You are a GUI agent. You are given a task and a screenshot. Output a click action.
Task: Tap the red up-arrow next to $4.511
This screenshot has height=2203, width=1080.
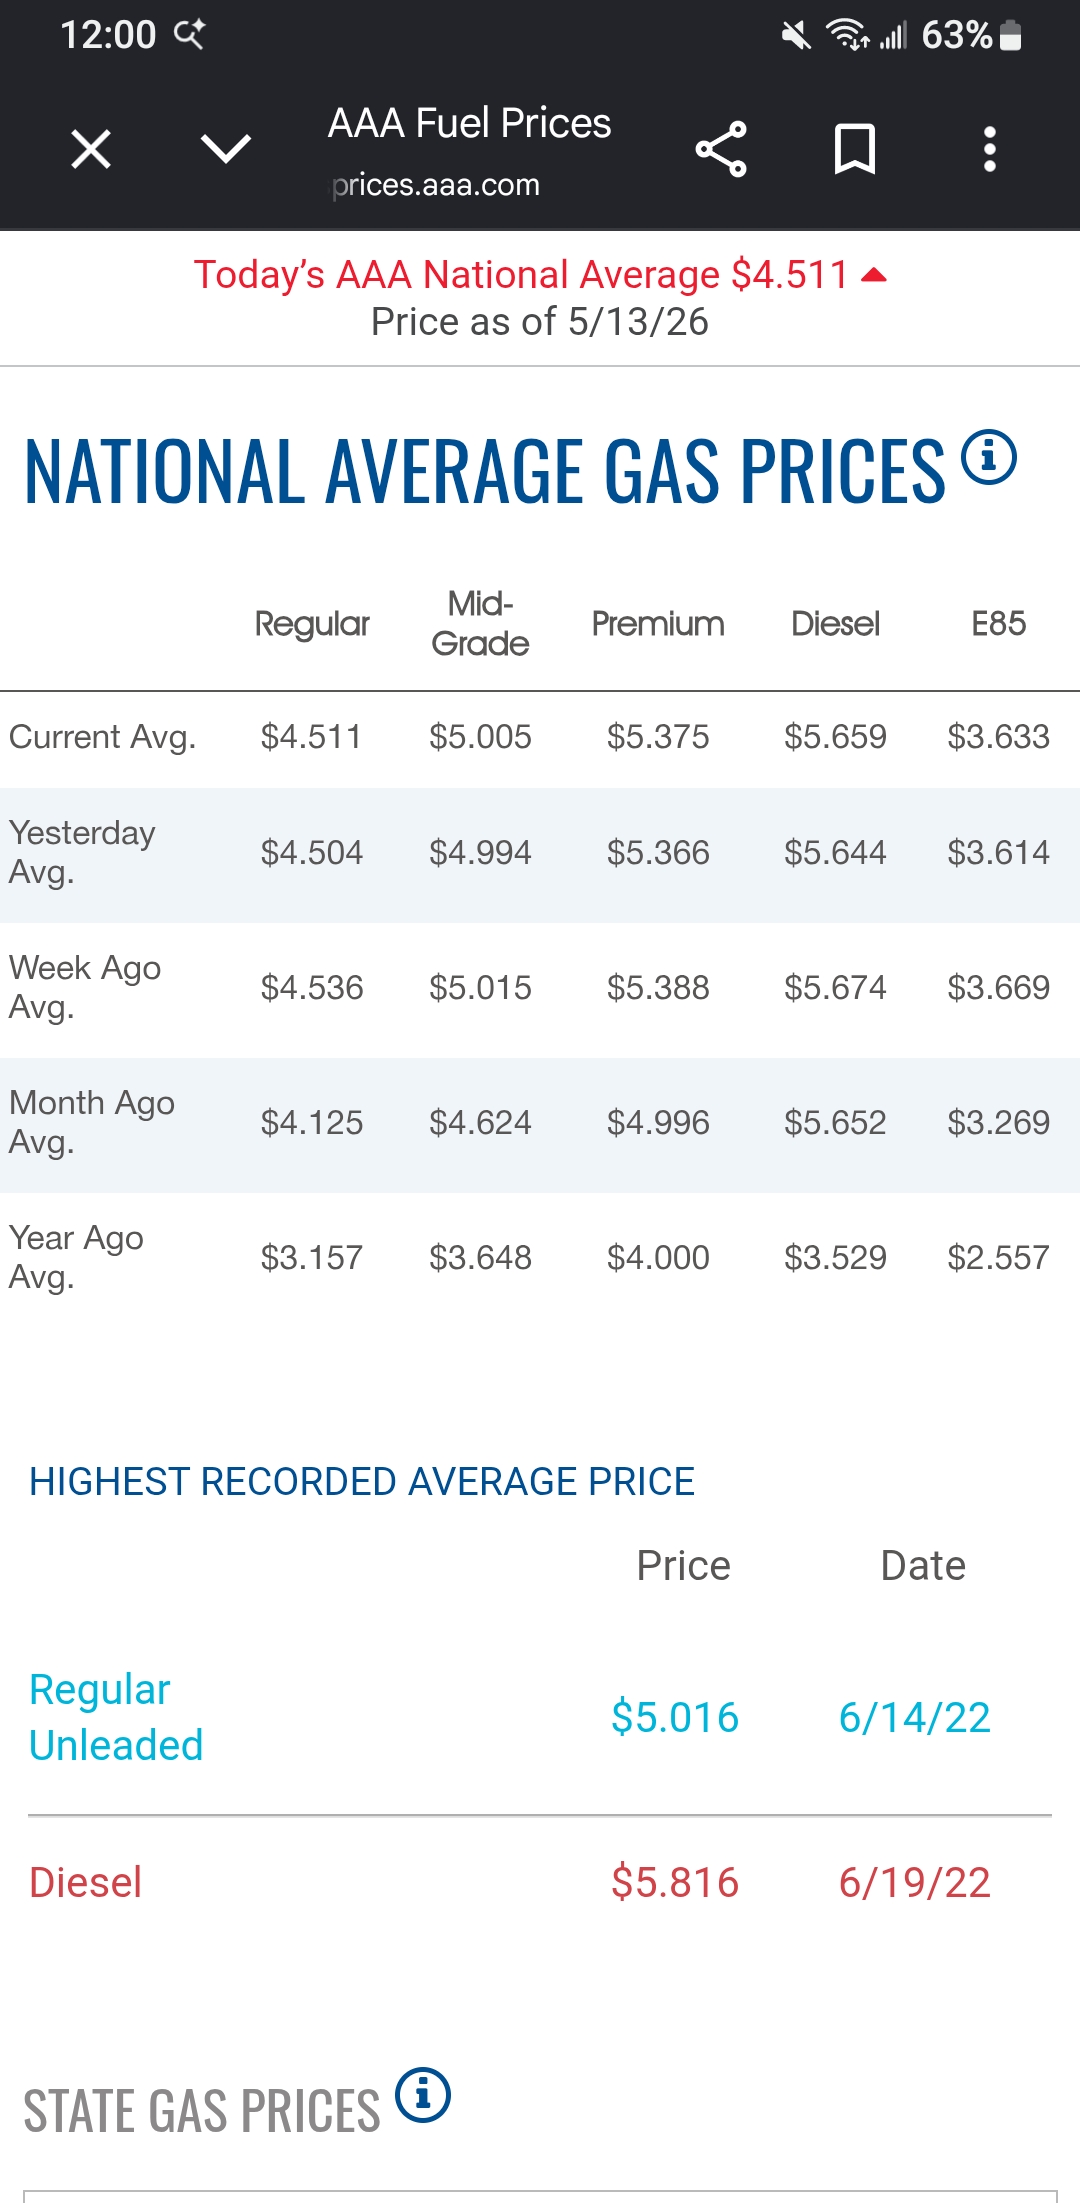click(874, 275)
